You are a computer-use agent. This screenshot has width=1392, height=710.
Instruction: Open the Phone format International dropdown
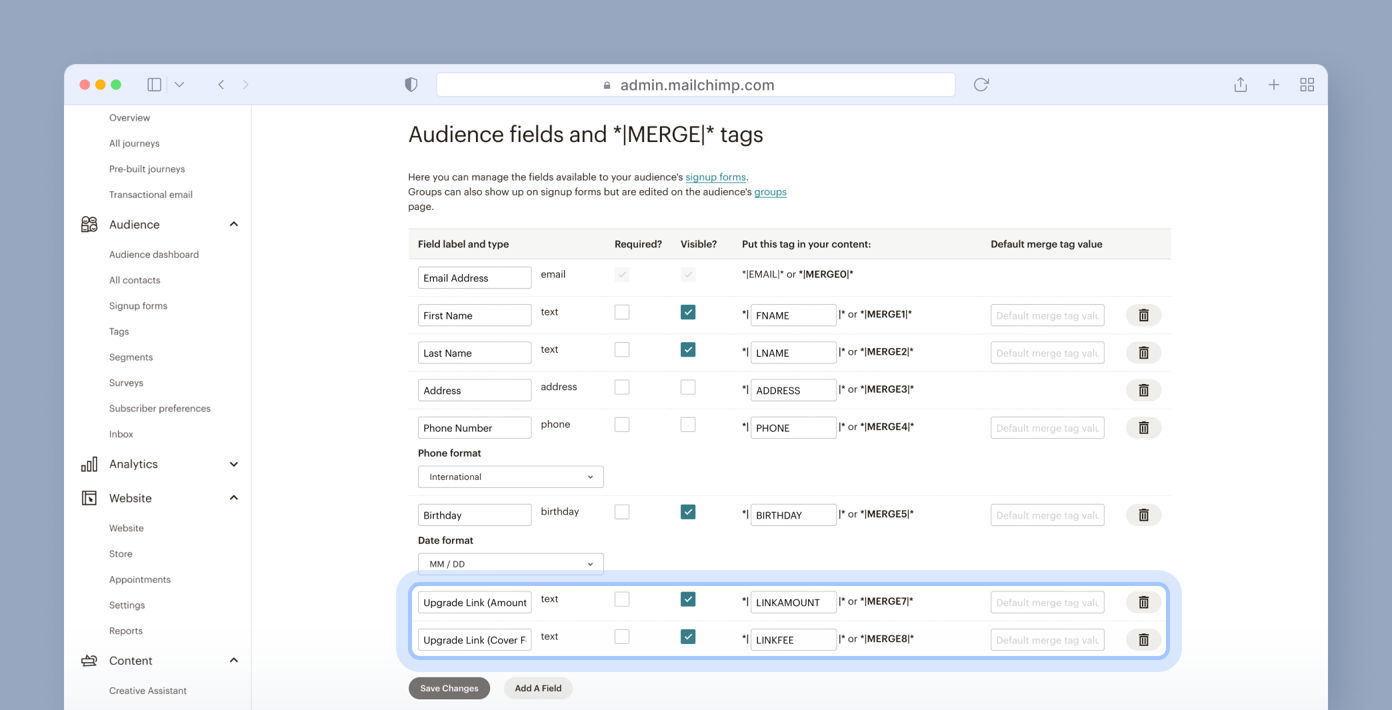pyautogui.click(x=510, y=477)
